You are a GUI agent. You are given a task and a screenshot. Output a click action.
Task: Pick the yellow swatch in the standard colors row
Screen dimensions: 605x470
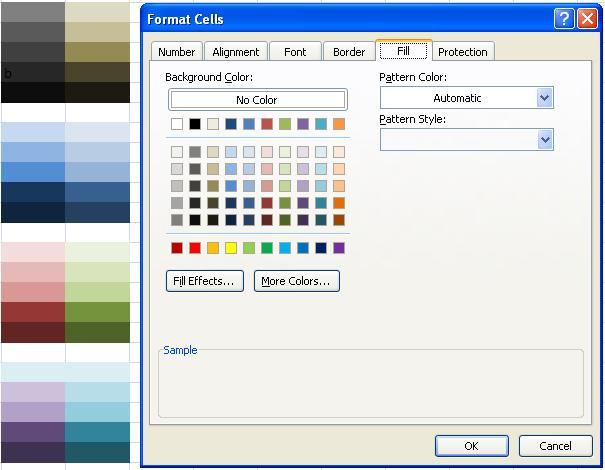click(231, 248)
